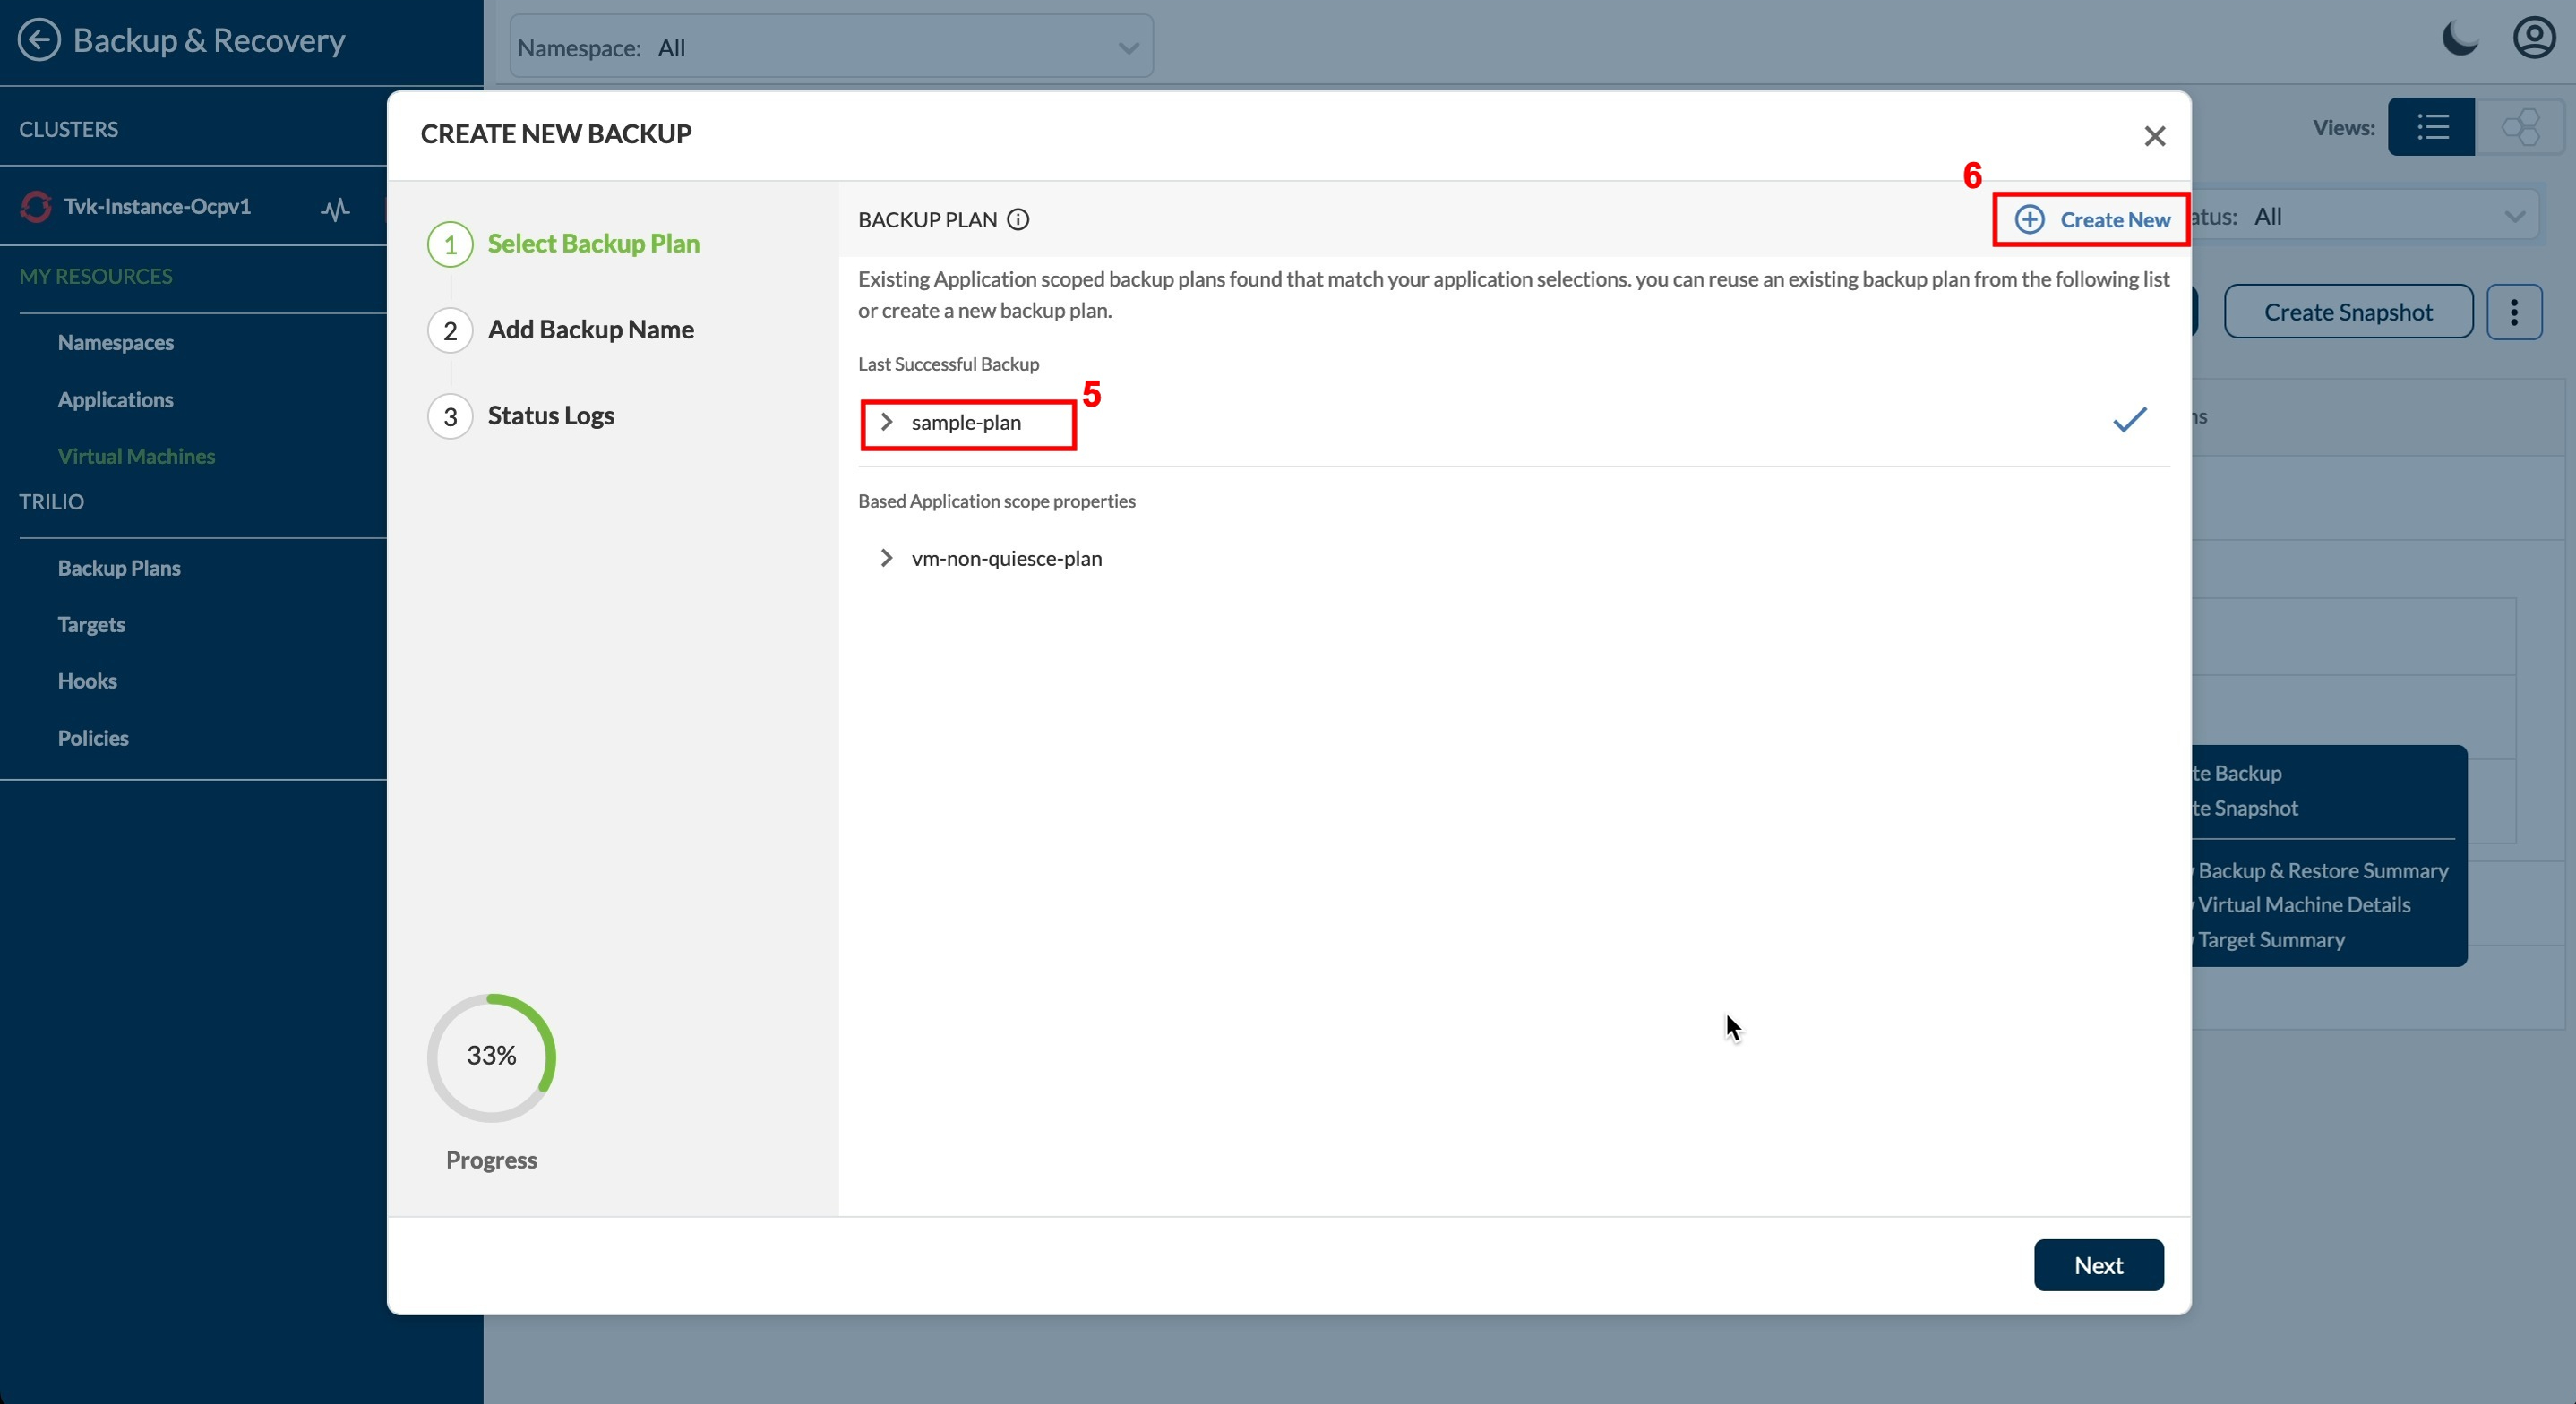The width and height of the screenshot is (2576, 1404).
Task: Click the activity monitor icon beside Tvk-Instance-Ocpv1
Action: point(334,210)
